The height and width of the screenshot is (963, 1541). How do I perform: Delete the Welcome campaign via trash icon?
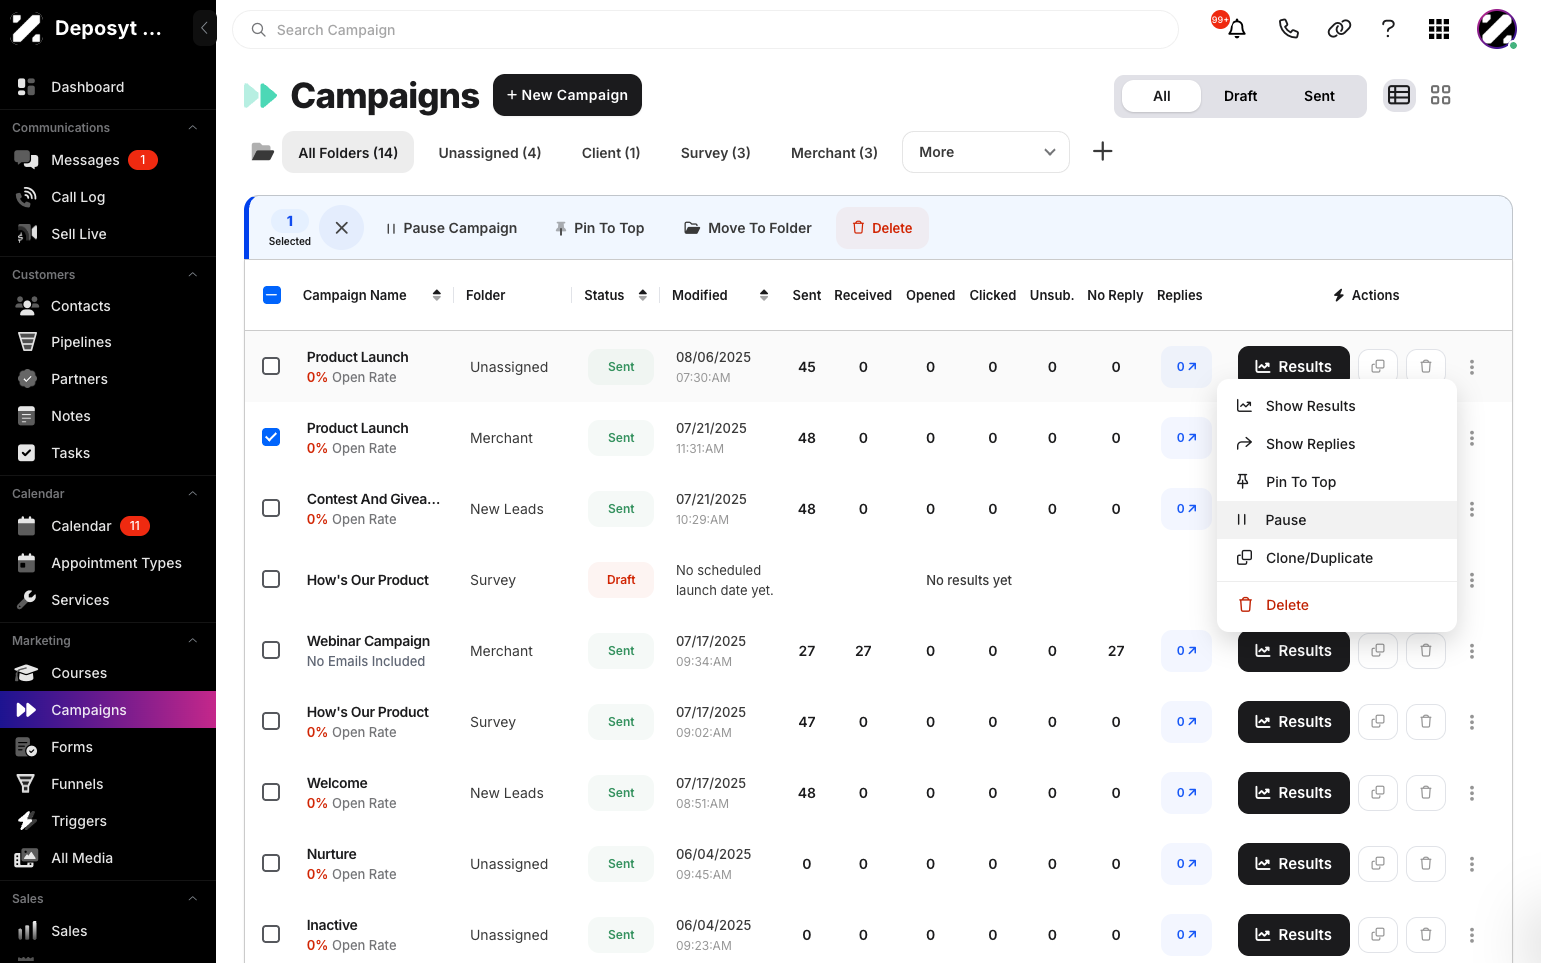pyautogui.click(x=1425, y=793)
